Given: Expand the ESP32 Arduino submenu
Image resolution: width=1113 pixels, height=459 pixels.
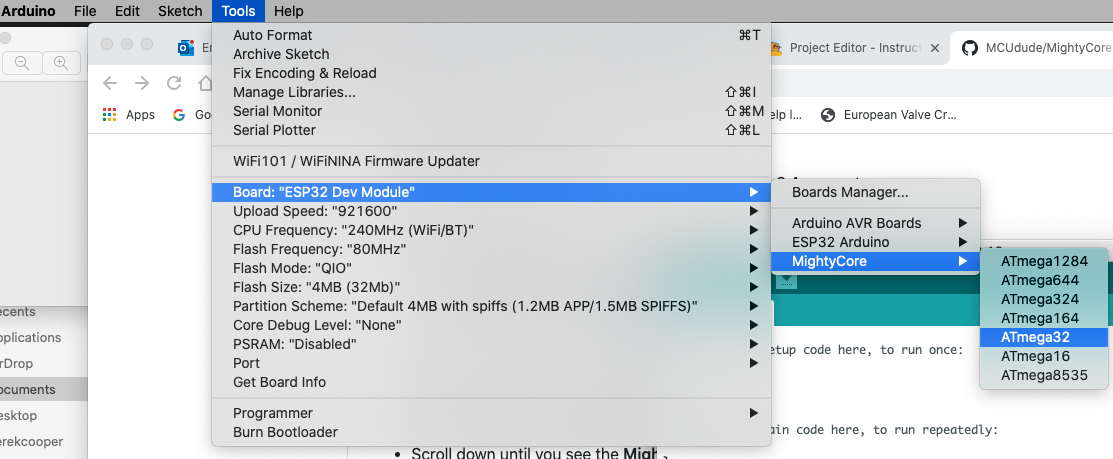Looking at the screenshot, I should pos(876,242).
